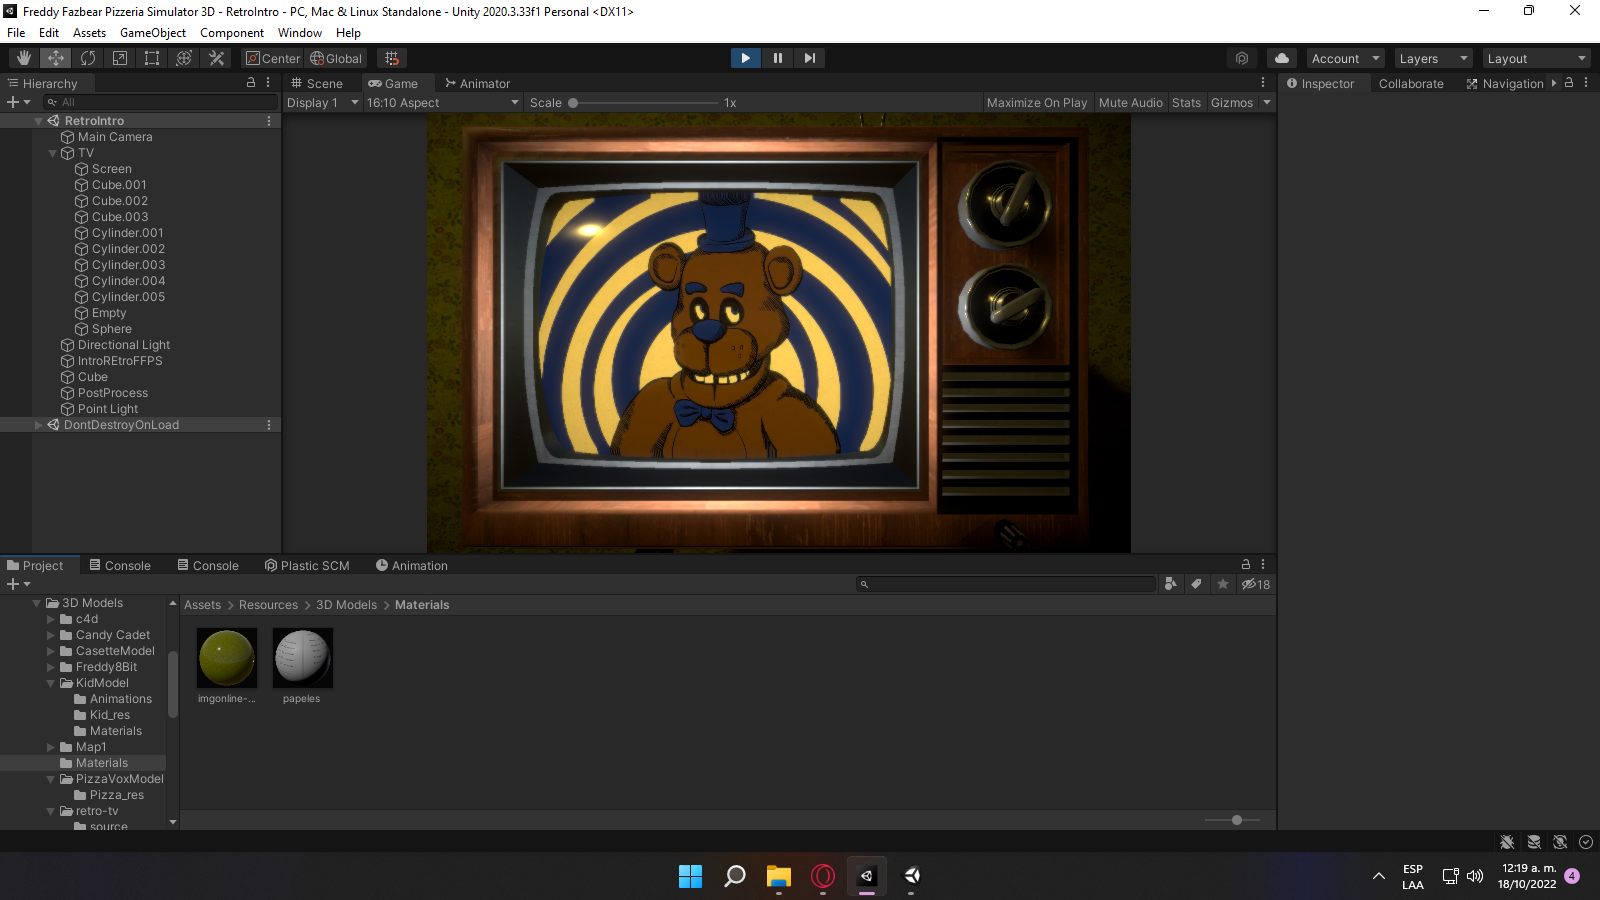Open cloud services icon

coord(1281,58)
